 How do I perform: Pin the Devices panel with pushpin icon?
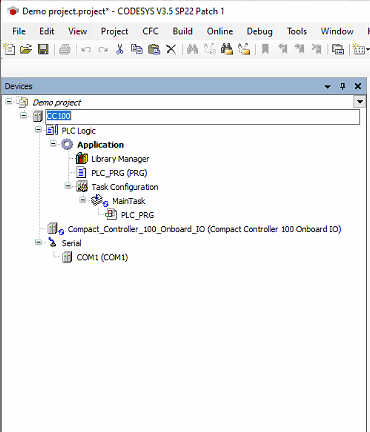(342, 86)
